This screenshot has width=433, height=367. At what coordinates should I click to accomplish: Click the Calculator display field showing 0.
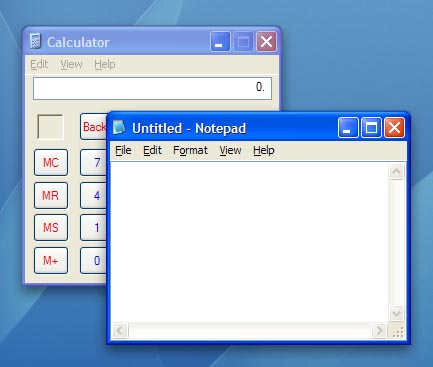coord(152,88)
